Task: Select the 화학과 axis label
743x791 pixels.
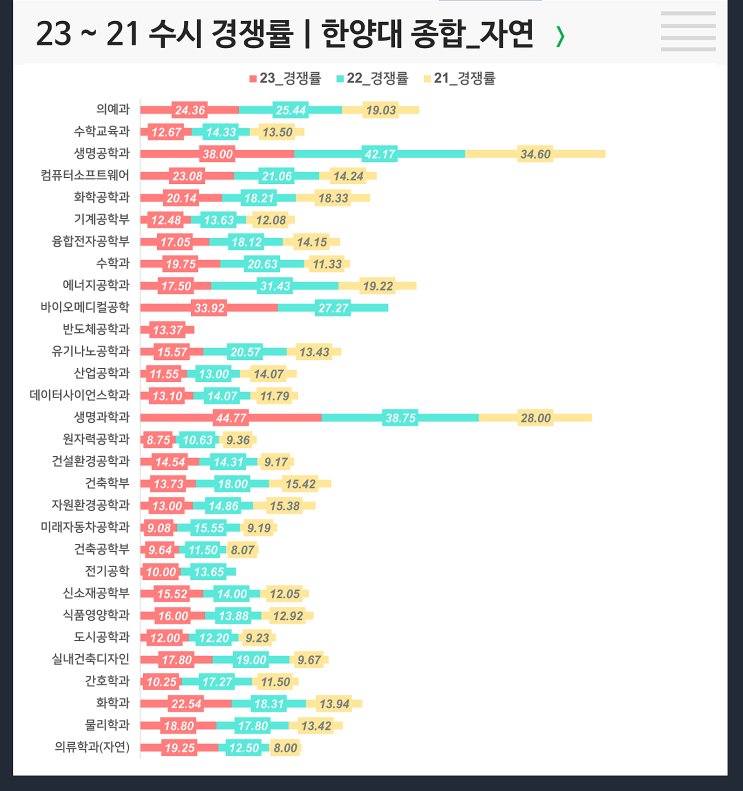Action: [113, 703]
